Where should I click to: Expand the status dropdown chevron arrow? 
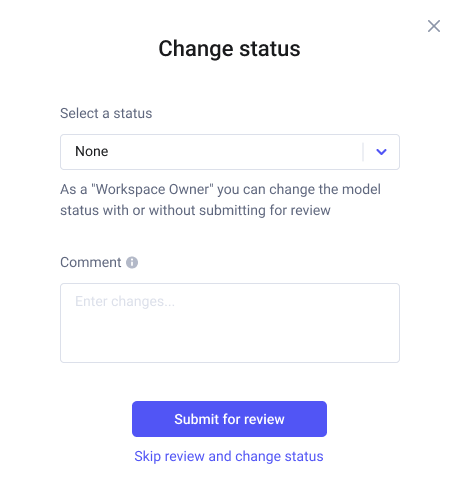click(x=381, y=152)
